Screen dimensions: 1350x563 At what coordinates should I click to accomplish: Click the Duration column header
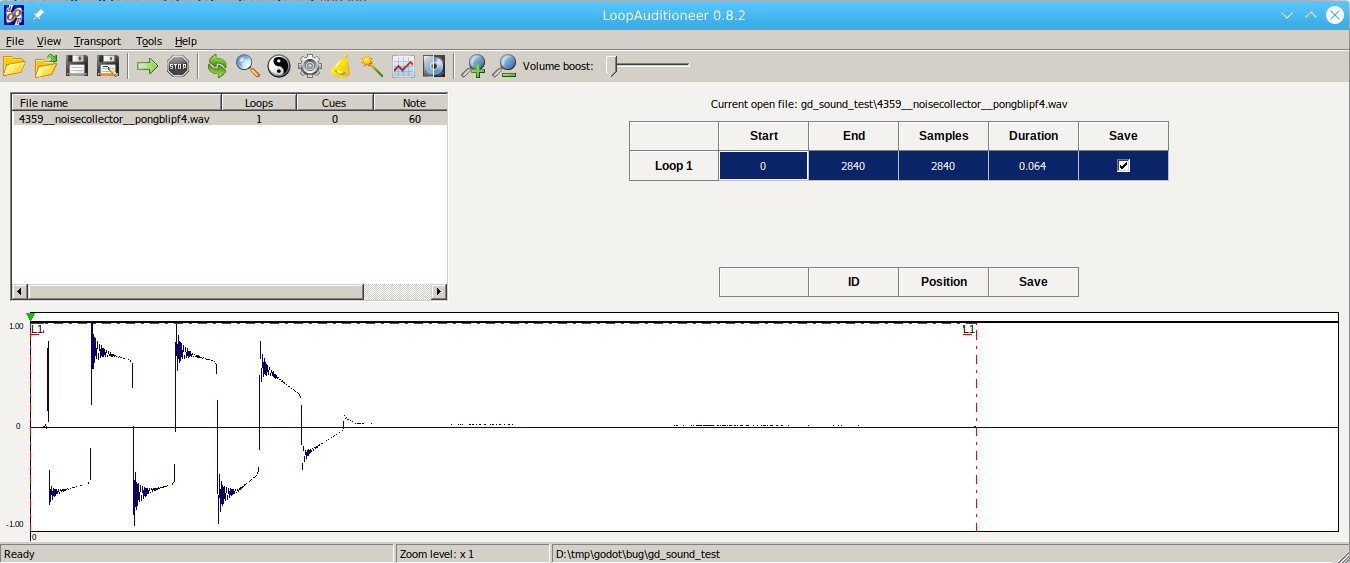pyautogui.click(x=1033, y=136)
